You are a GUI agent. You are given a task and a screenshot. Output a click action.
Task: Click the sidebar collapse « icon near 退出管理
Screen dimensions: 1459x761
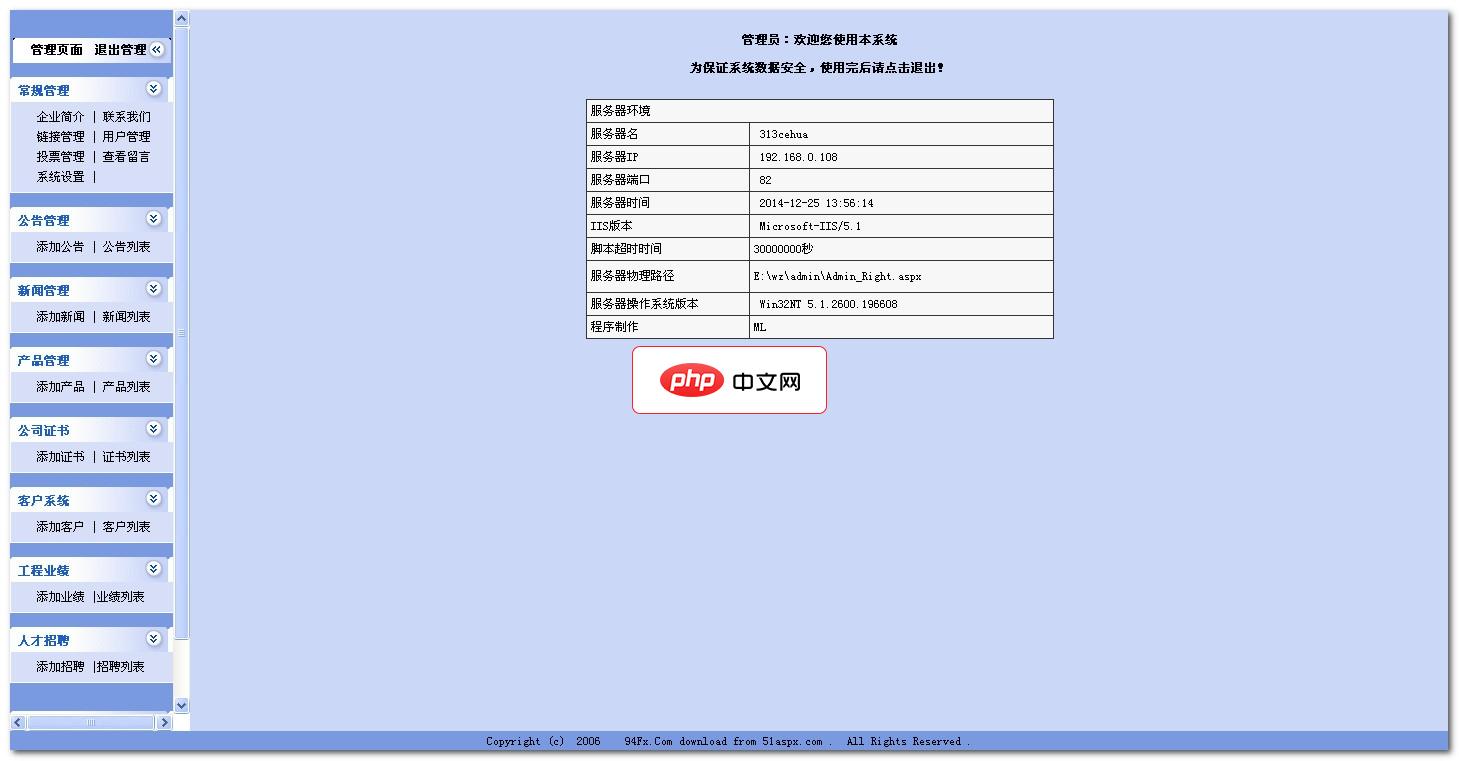coord(157,49)
